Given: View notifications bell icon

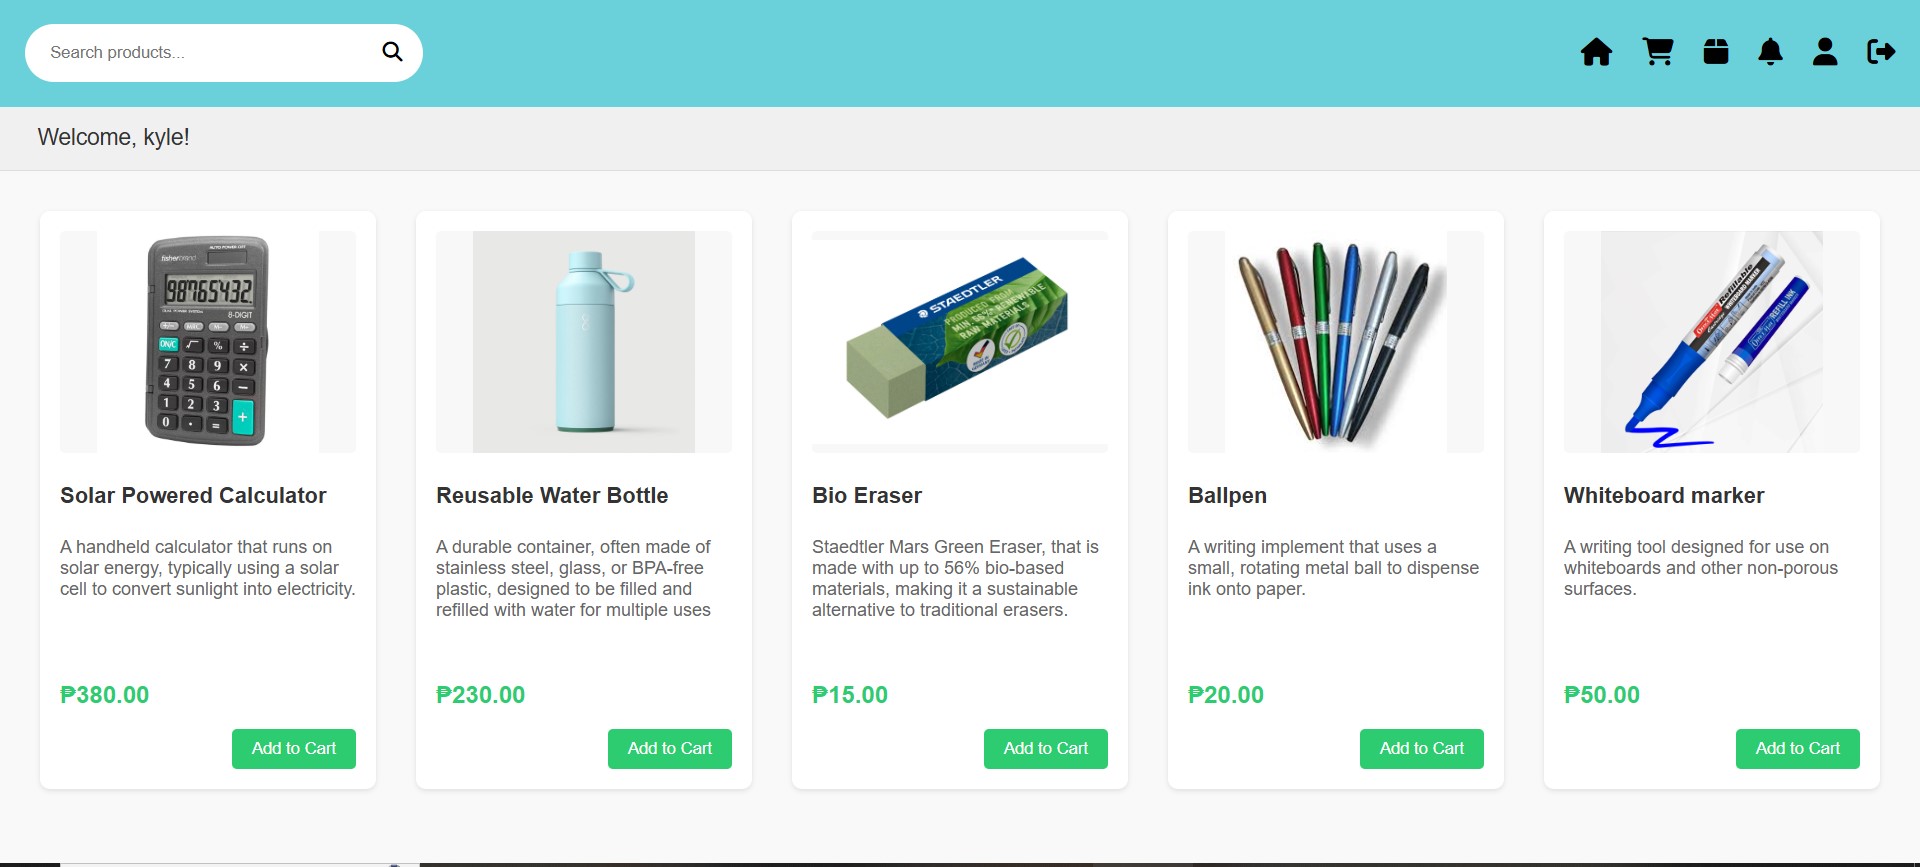Looking at the screenshot, I should [x=1770, y=52].
